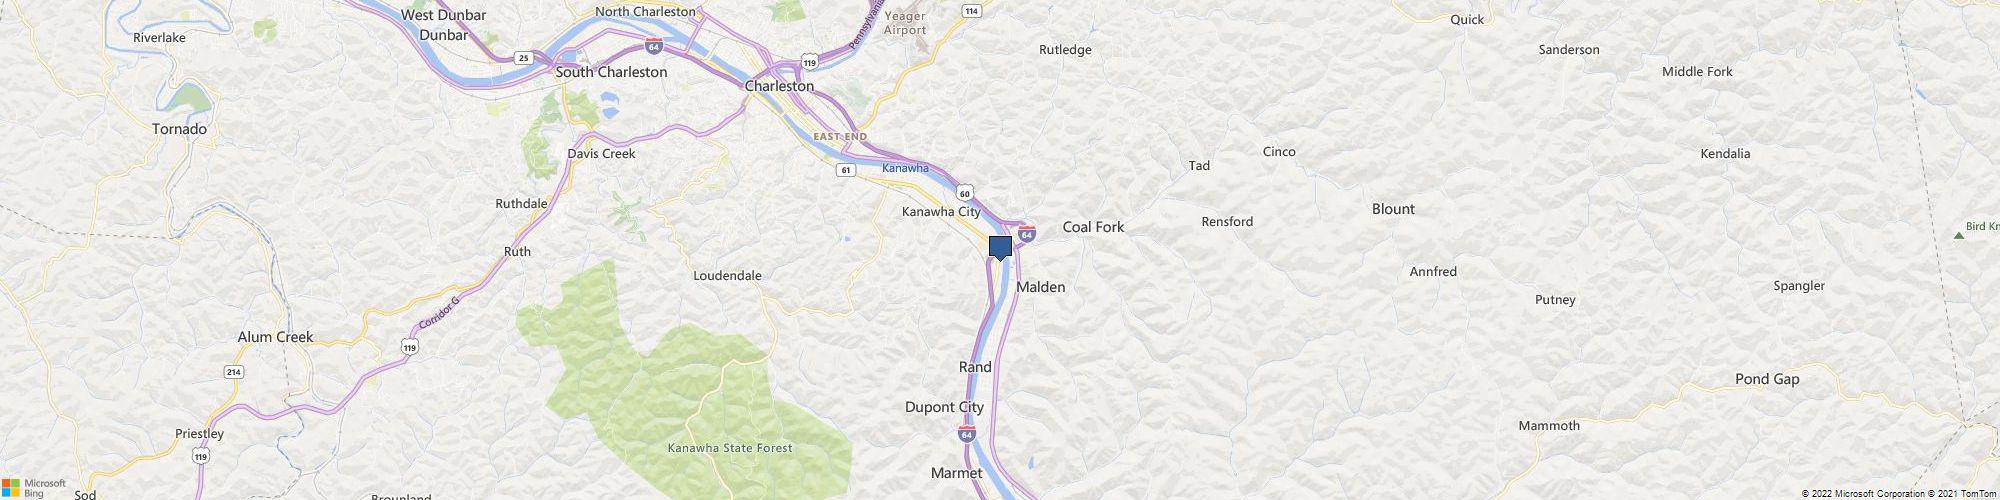Click the Alum Creek town label
This screenshot has height=500, width=2000.
[x=275, y=337]
